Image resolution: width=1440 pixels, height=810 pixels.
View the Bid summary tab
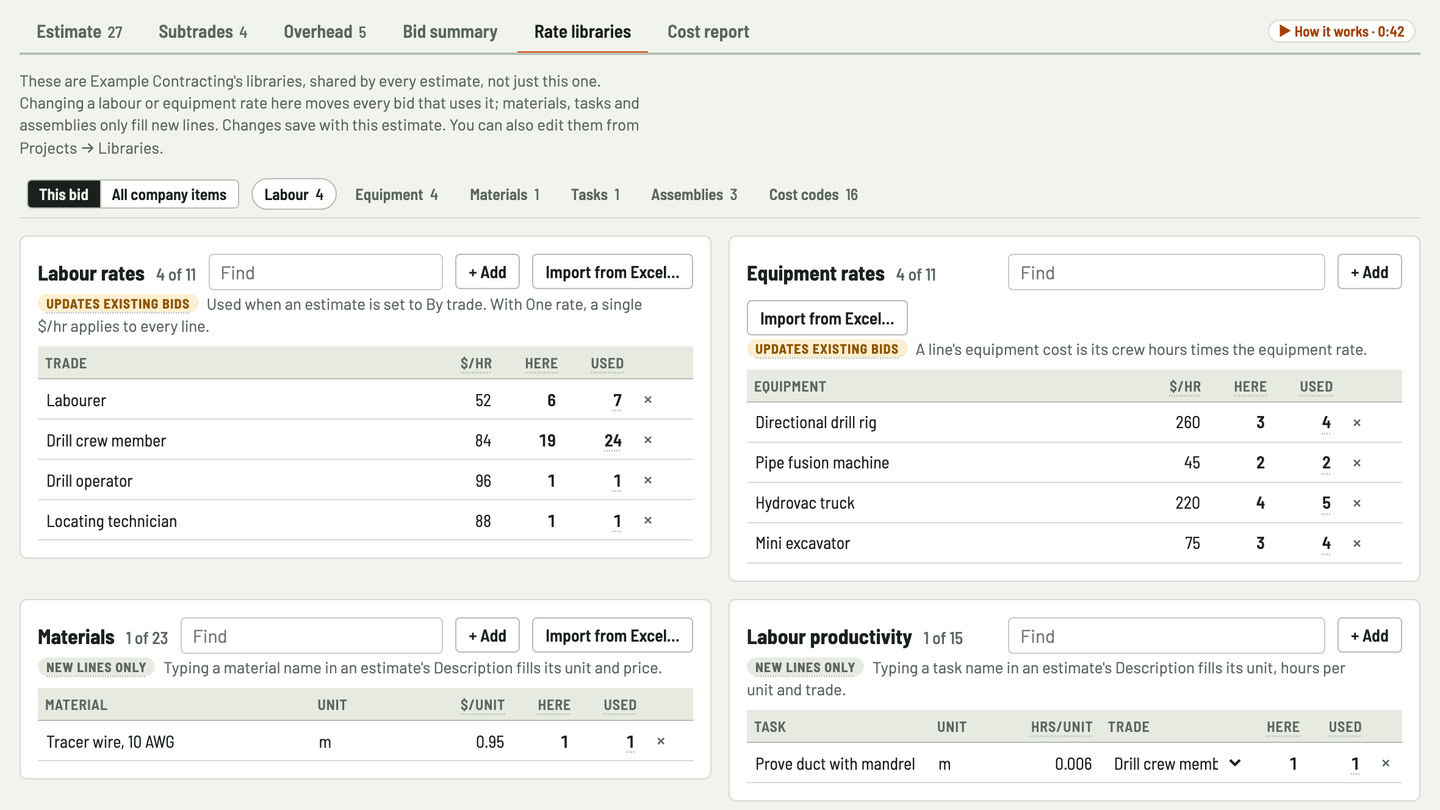point(450,31)
